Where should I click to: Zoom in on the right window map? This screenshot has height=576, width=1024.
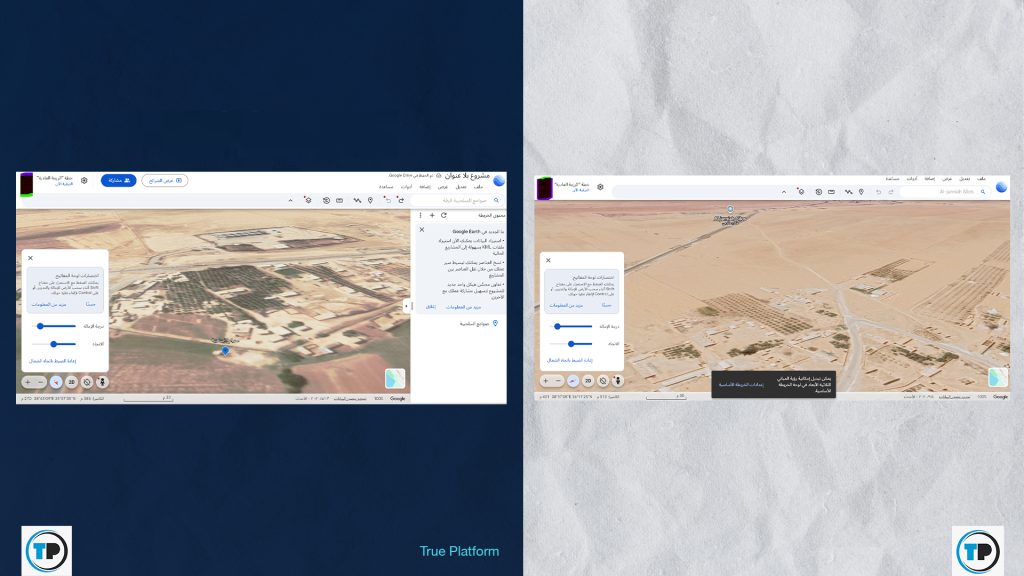pyautogui.click(x=545, y=381)
